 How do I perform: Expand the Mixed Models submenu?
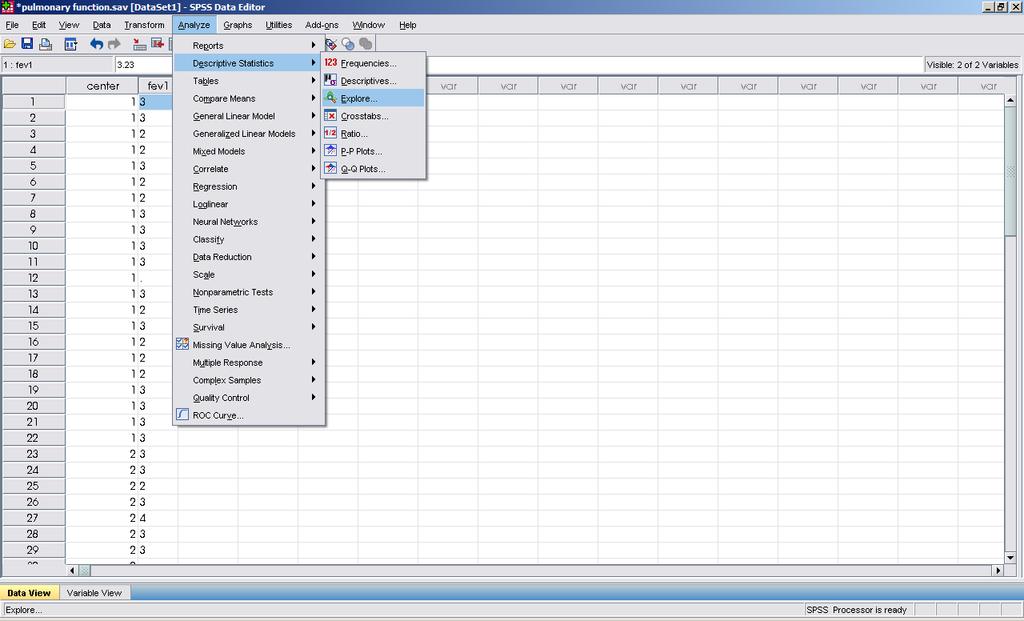248,151
